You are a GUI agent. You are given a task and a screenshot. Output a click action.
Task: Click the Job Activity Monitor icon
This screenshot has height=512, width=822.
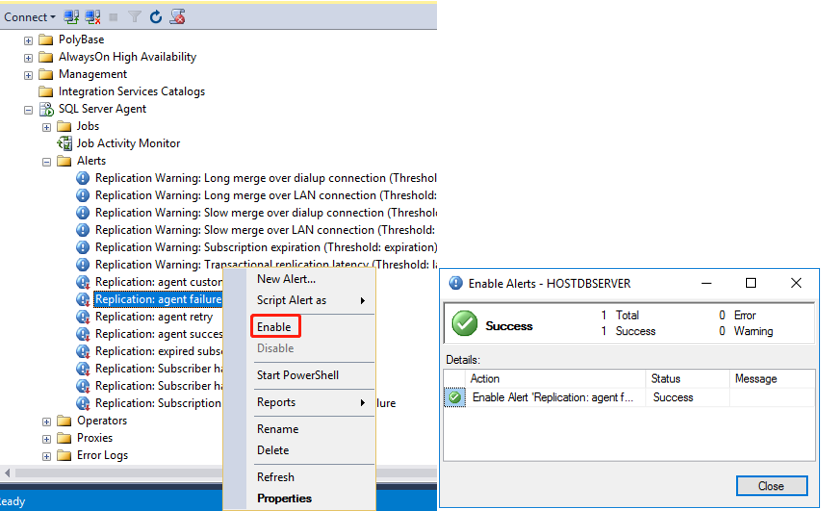[x=64, y=143]
